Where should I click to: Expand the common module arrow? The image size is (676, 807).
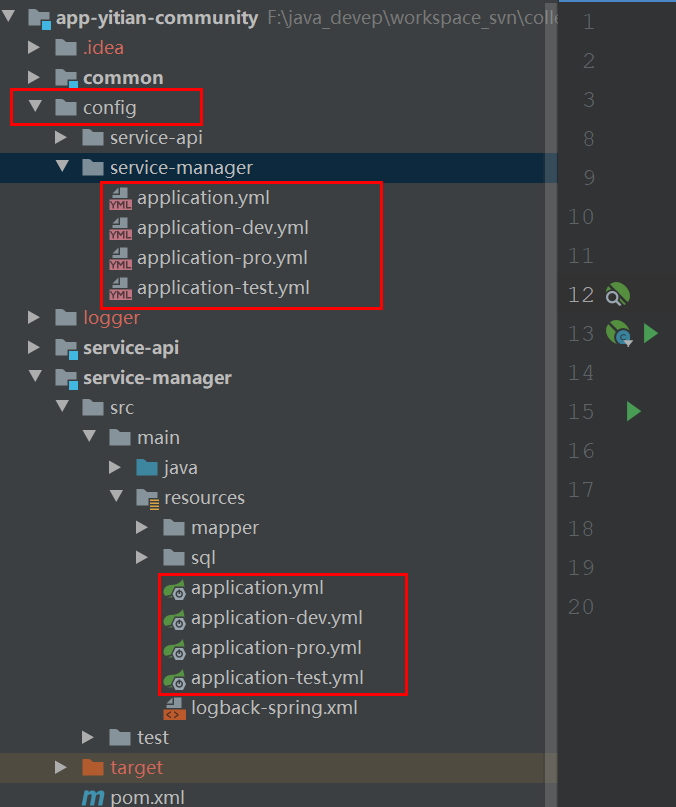coord(34,77)
